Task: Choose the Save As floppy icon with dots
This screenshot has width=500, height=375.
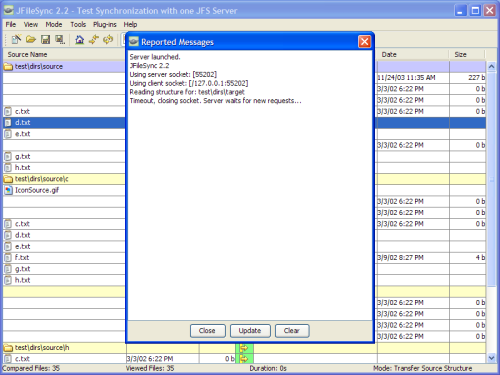Action: coord(60,40)
